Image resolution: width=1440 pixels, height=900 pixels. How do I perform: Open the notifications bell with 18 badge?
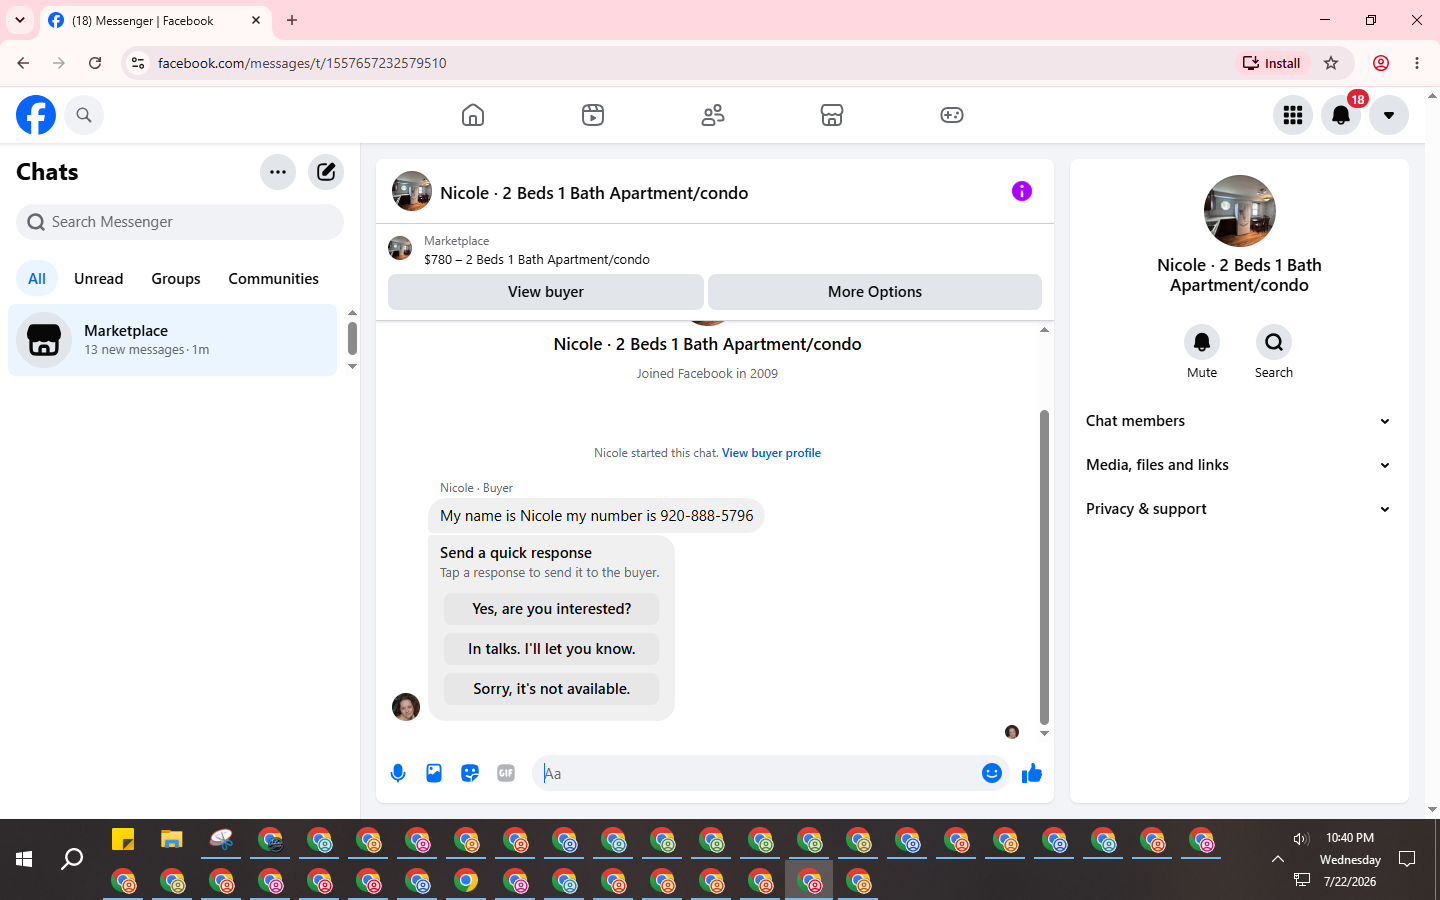pos(1341,115)
